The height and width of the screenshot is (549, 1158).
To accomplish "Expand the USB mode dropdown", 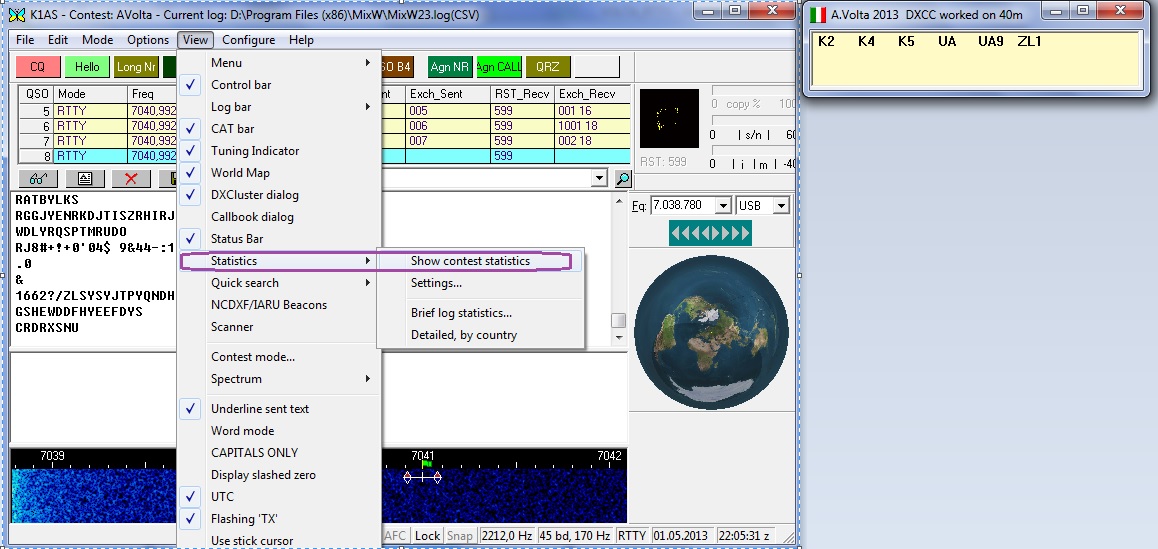I will pos(781,206).
